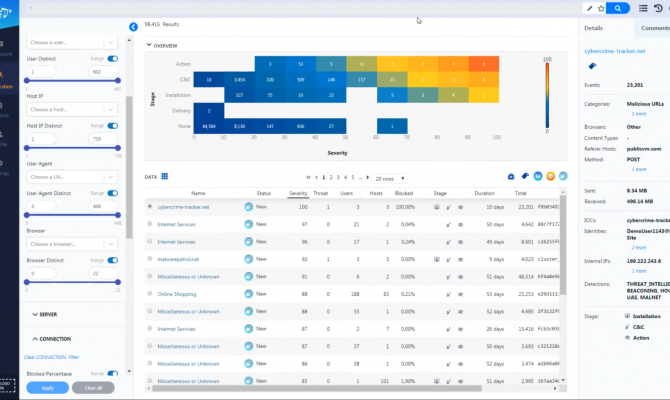
Task: Open the list menu icon in top bar
Action: [x=643, y=8]
